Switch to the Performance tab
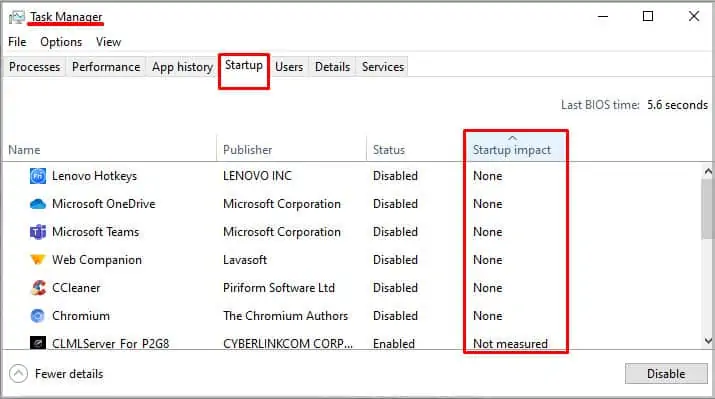715x399 pixels. coord(106,67)
